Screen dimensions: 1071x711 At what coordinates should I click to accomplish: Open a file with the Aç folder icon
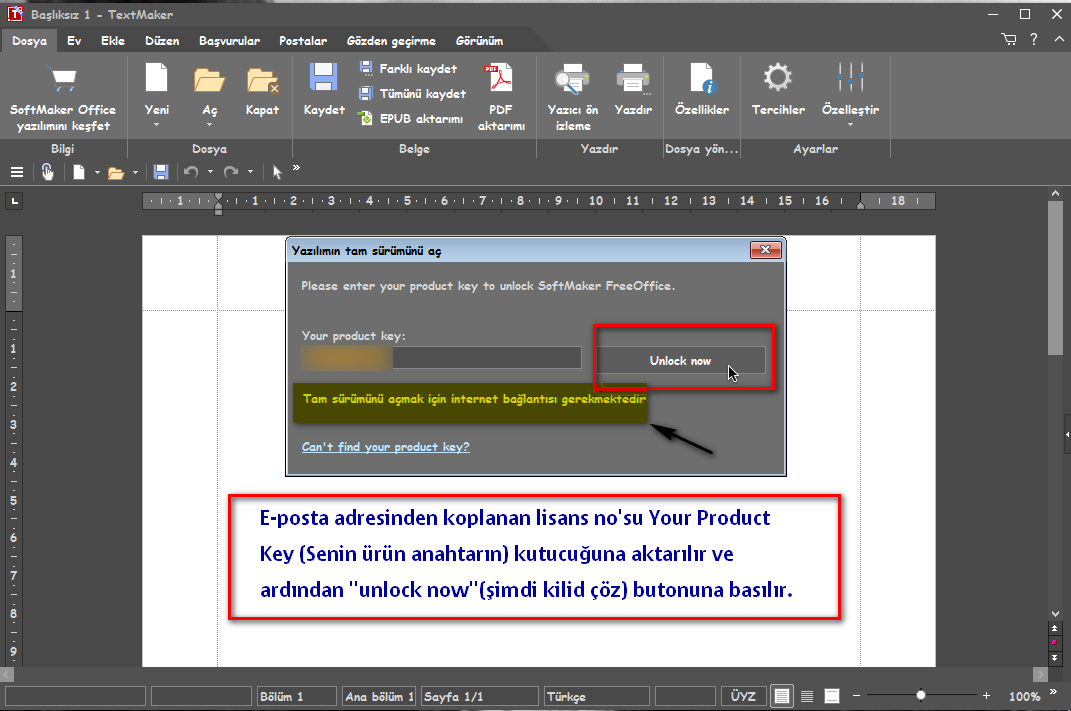(x=209, y=79)
